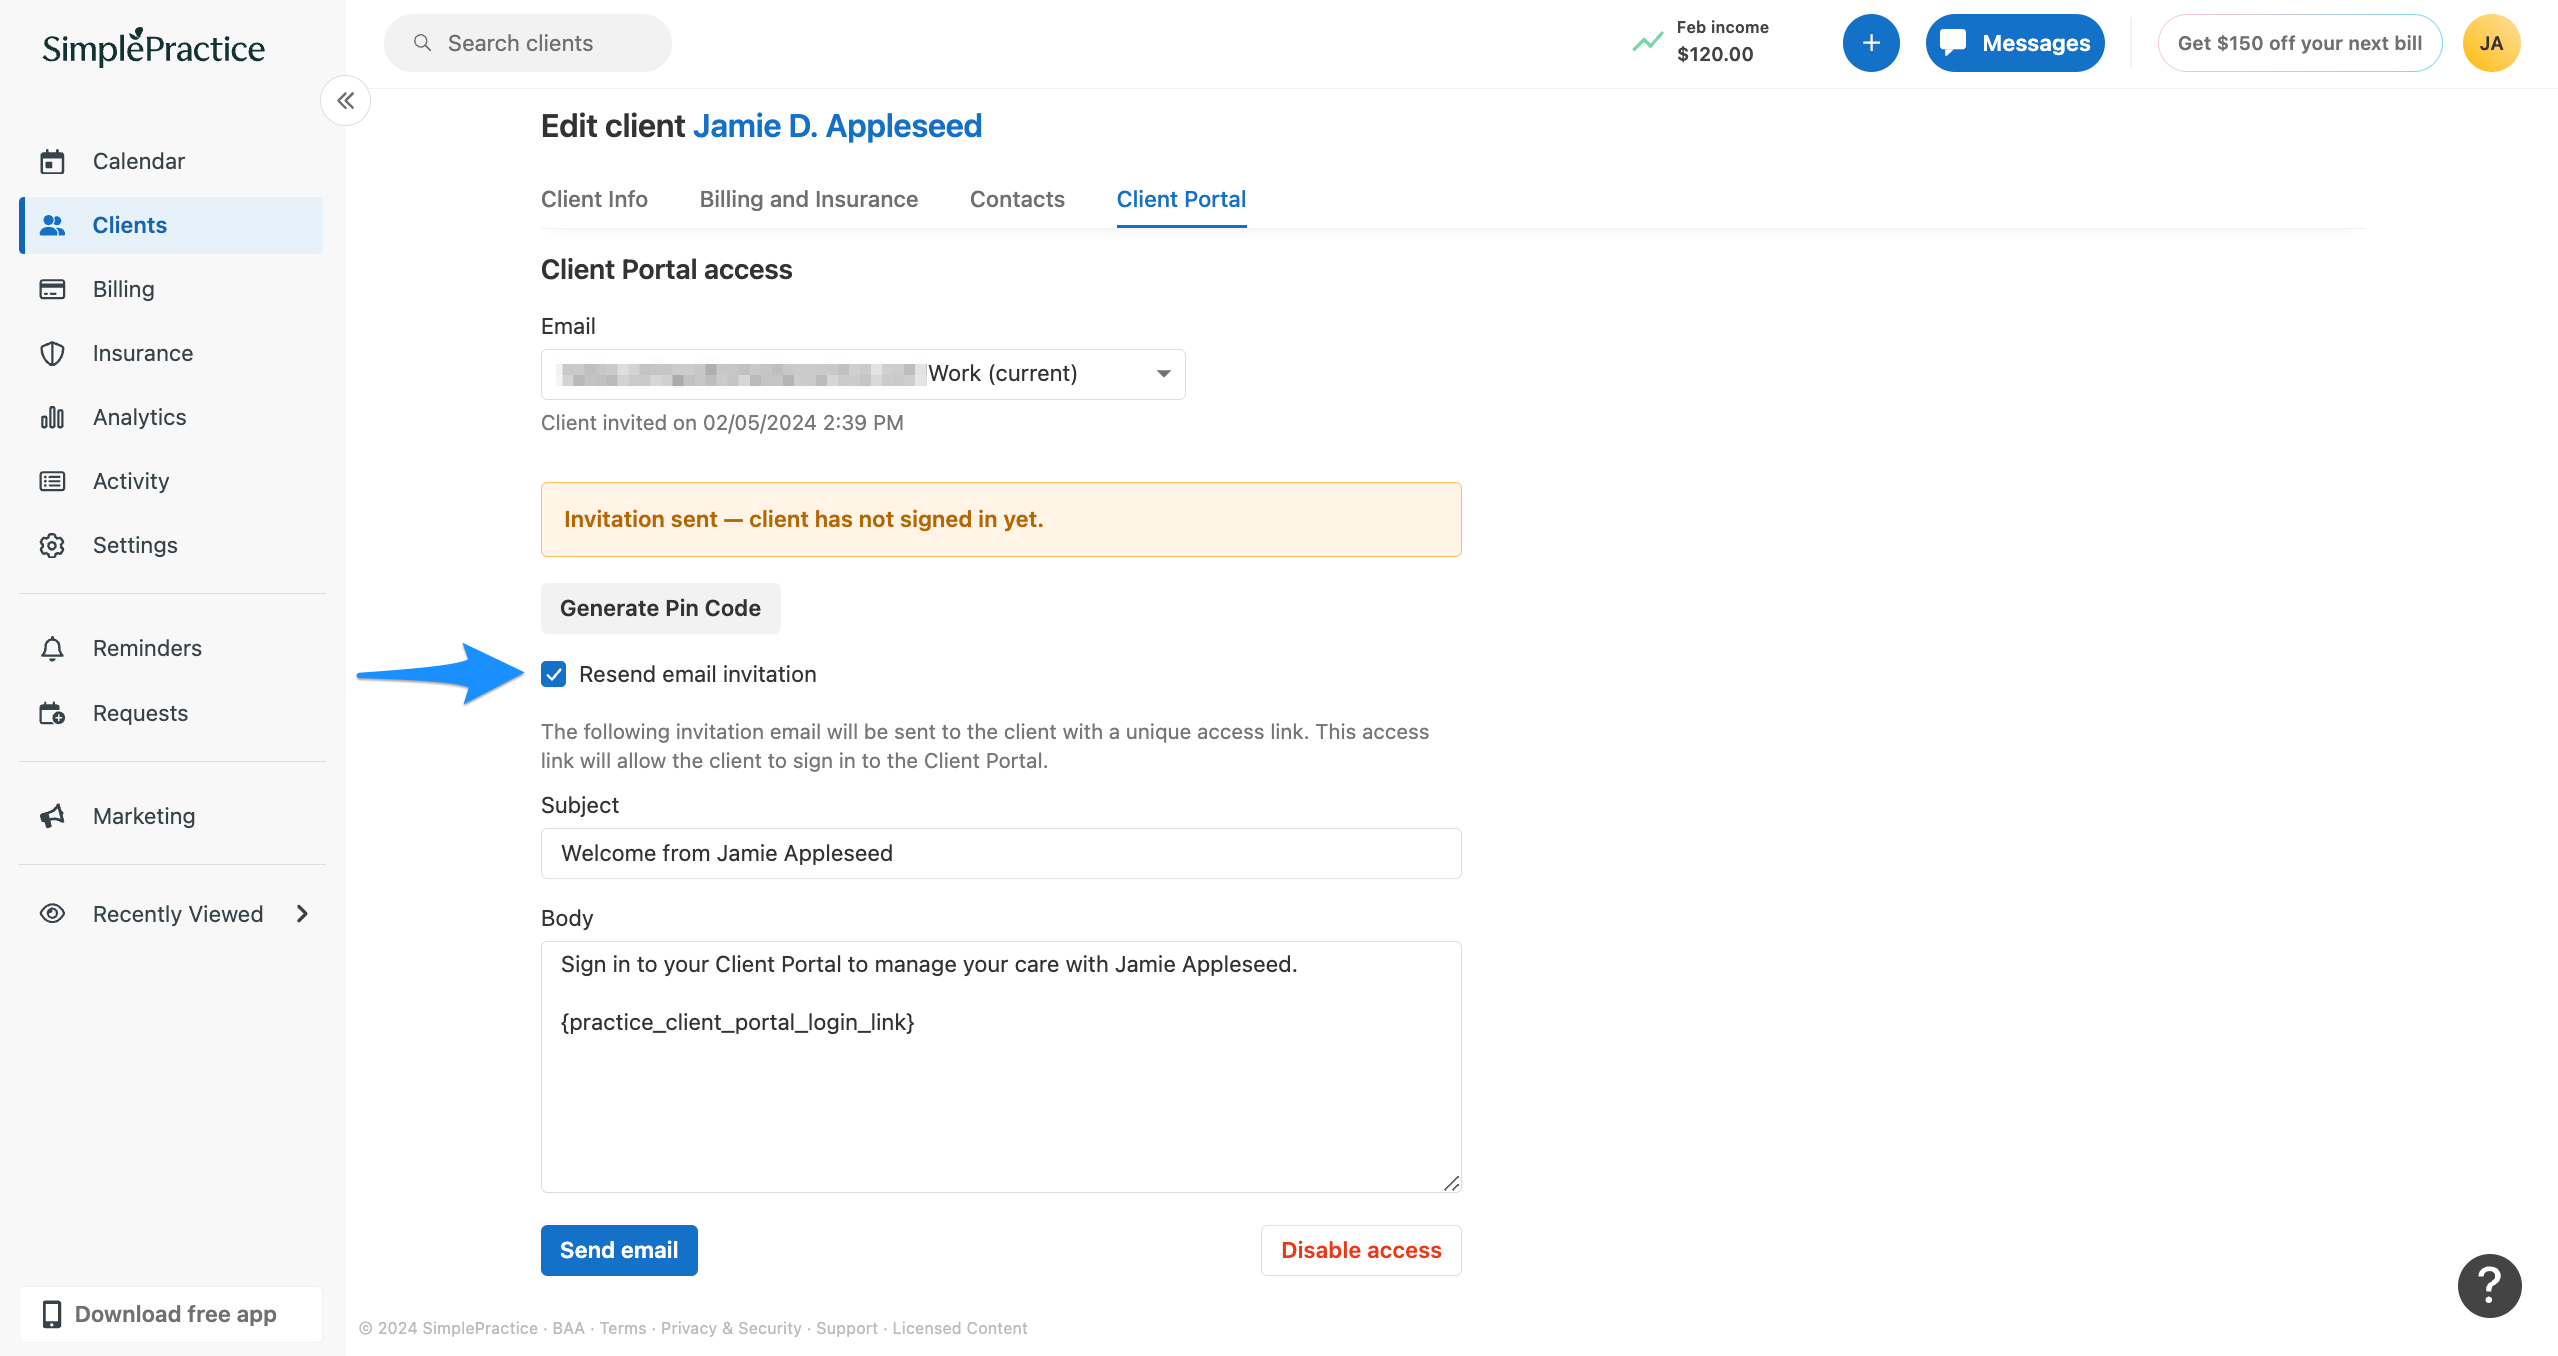Viewport: 2558px width, 1356px height.
Task: Open the Terms footer link
Action: click(623, 1328)
